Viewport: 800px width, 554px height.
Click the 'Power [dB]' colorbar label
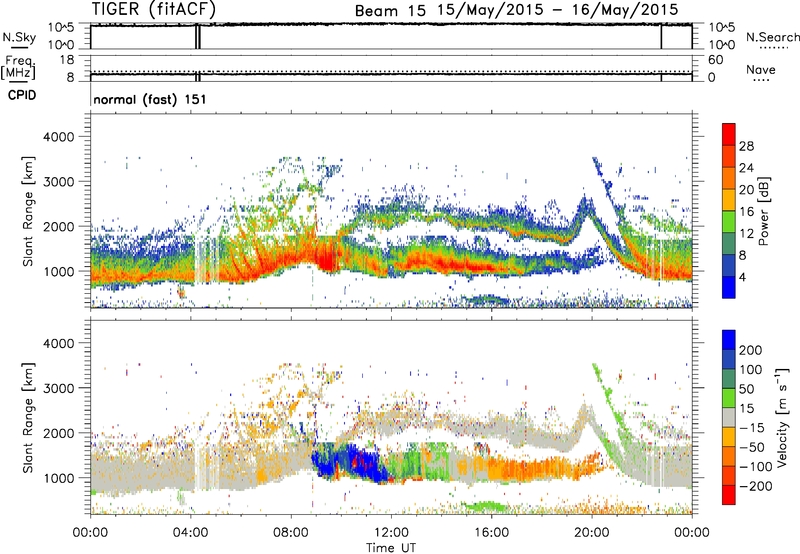763,211
